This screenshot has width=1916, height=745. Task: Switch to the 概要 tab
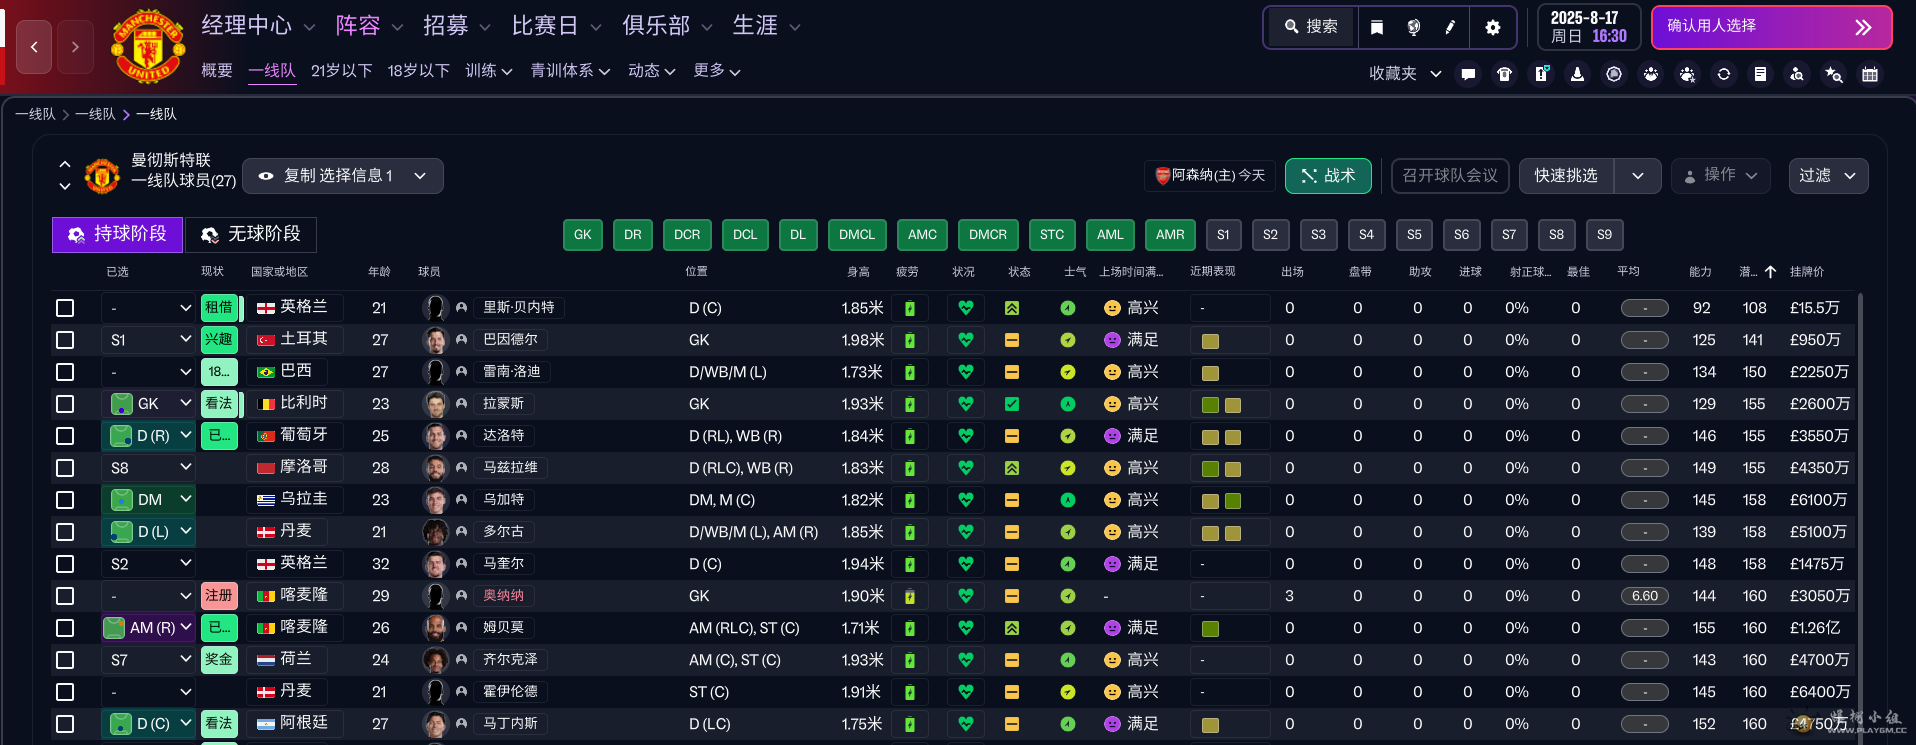pyautogui.click(x=217, y=71)
